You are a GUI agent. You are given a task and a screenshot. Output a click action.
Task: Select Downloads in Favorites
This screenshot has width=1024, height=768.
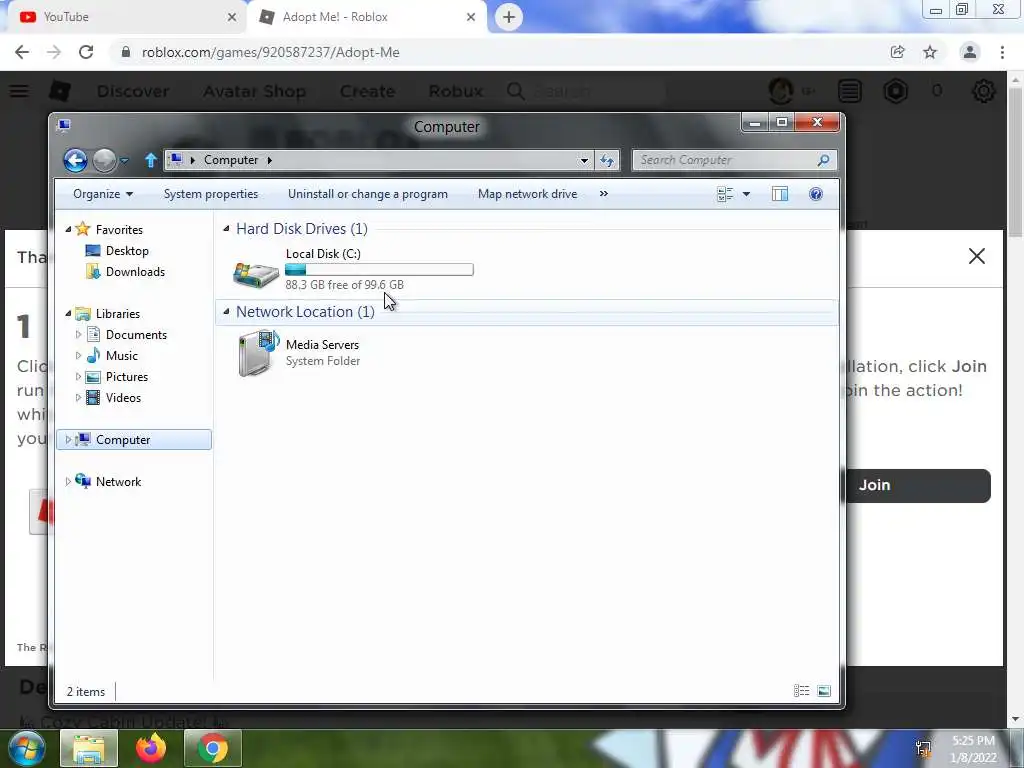pyautogui.click(x=135, y=272)
